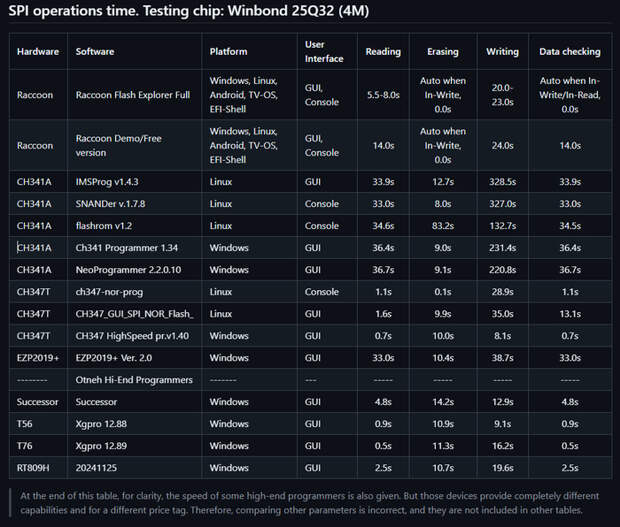The width and height of the screenshot is (620, 527).
Task: Click NeoProgrammer 2.2.0.10 row text
Action: 128,270
